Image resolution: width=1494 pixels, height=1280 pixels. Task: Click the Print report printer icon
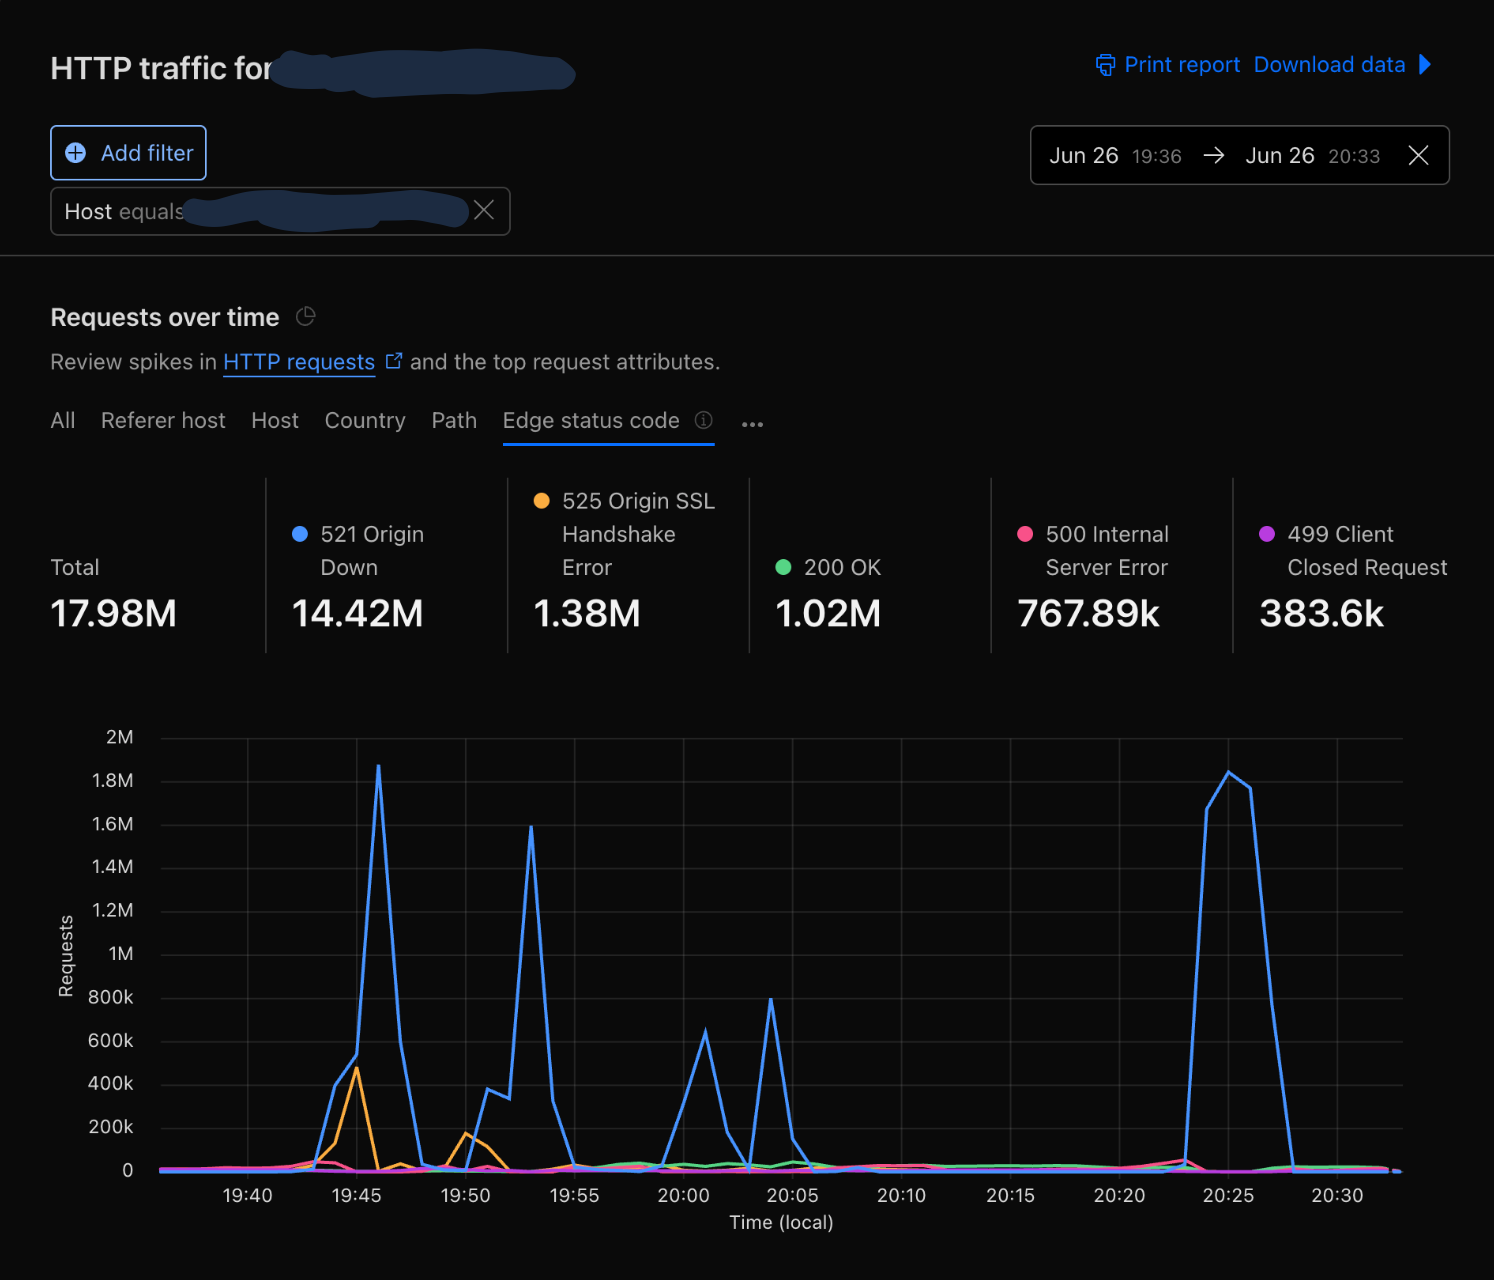click(1104, 64)
